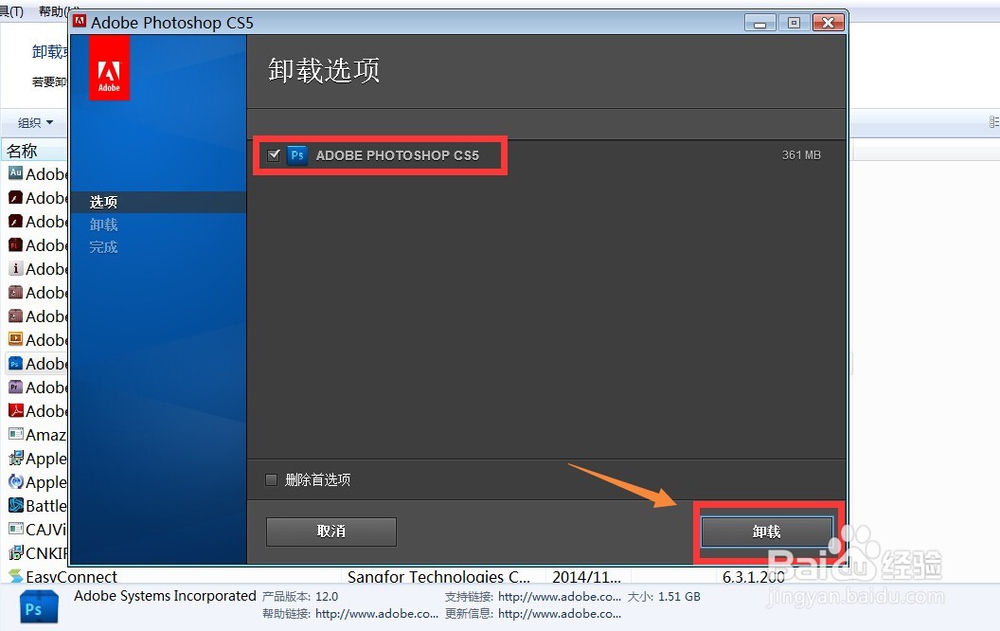
Task: Click the Amazon entry icon in the program list
Action: [14, 435]
